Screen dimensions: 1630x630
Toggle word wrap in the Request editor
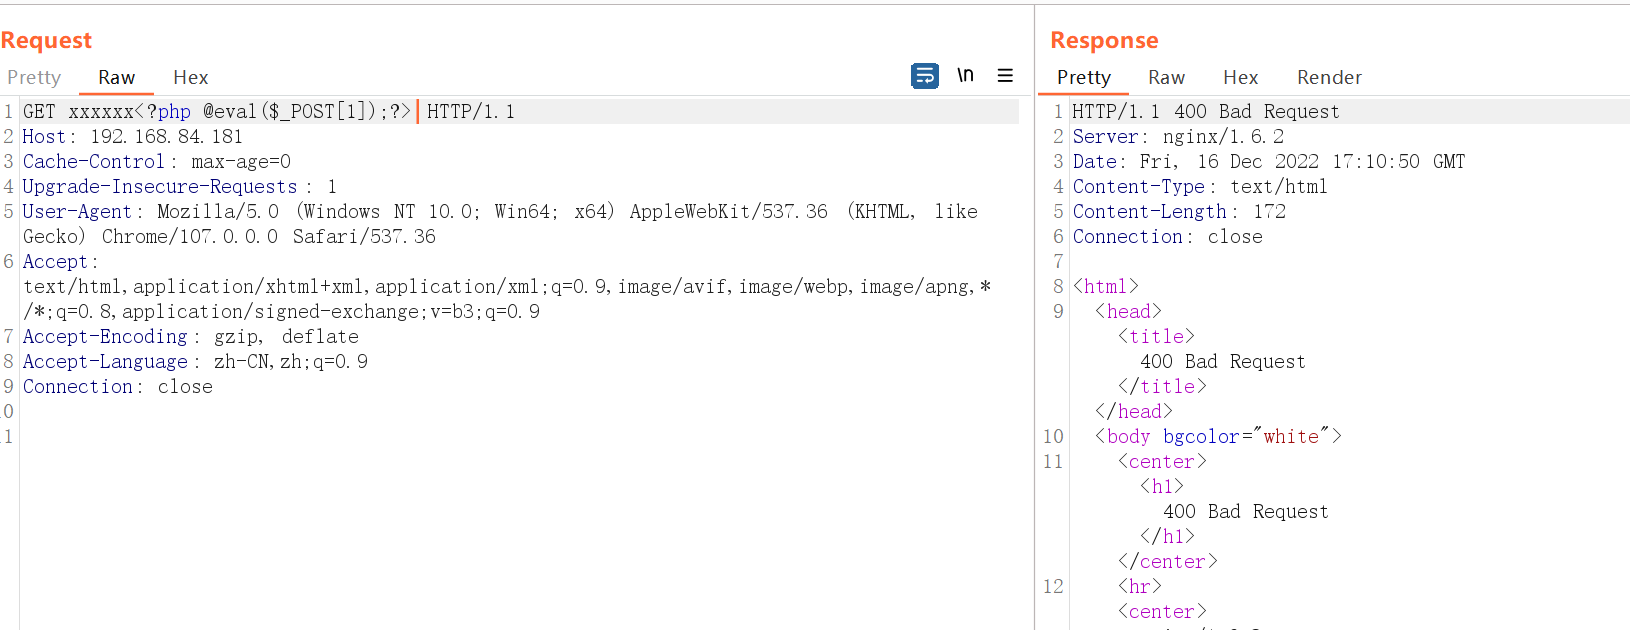[925, 76]
